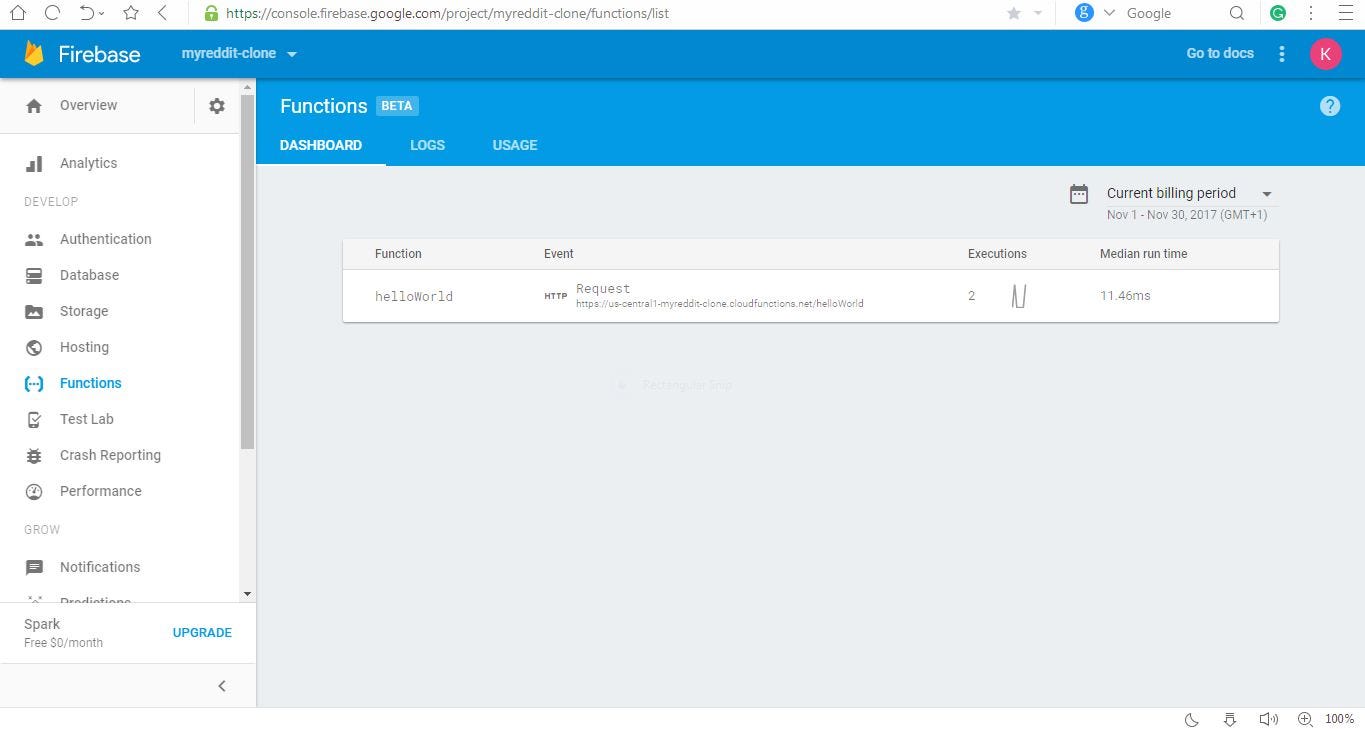
Task: Open Current billing period dropdown
Action: pyautogui.click(x=1189, y=193)
